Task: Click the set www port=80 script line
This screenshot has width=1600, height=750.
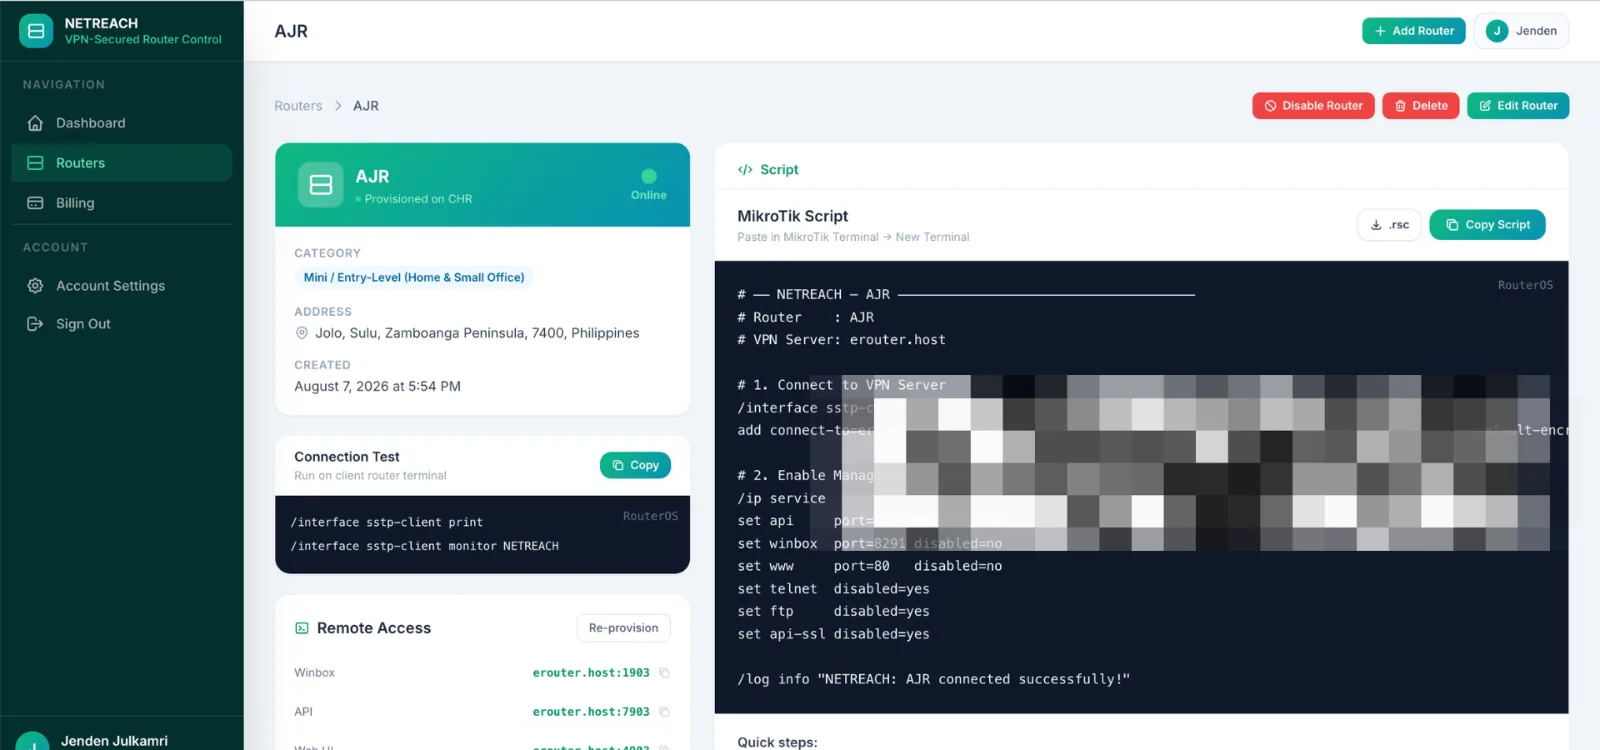Action: coord(870,566)
